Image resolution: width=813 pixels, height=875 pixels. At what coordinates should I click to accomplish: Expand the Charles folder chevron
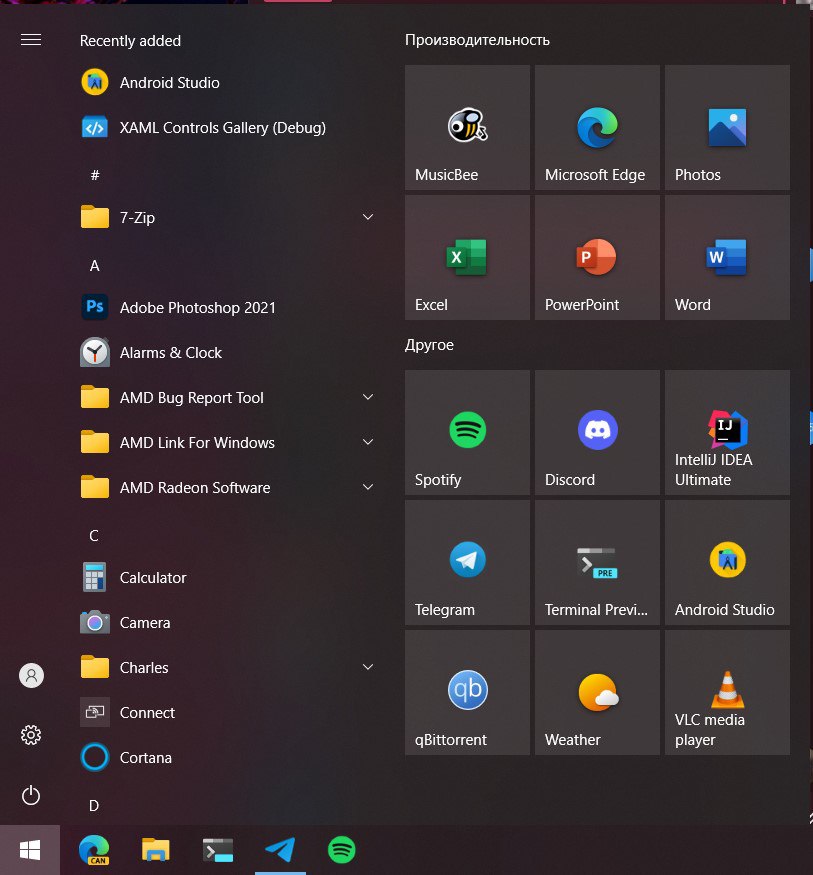click(368, 667)
